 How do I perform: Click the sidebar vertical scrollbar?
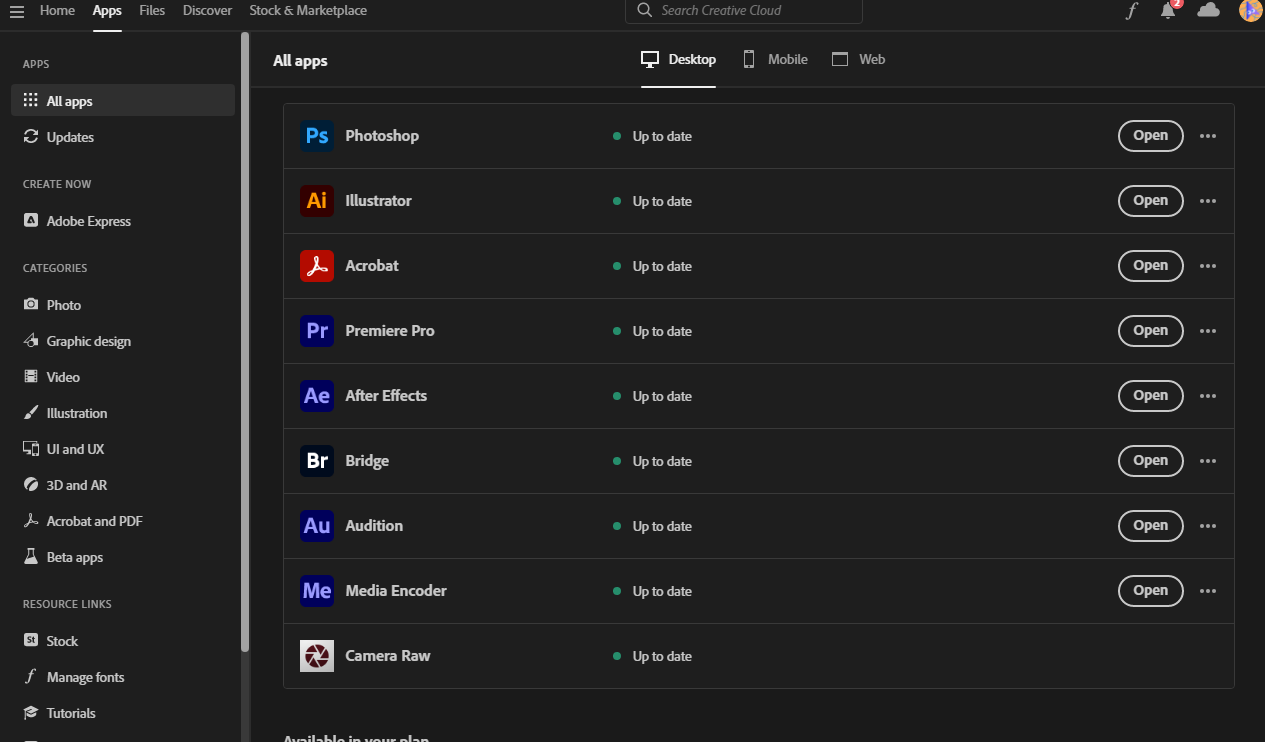[x=245, y=340]
